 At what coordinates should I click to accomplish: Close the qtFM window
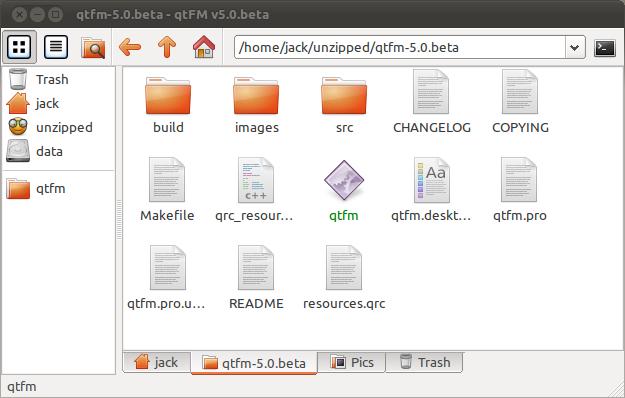(x=19, y=15)
